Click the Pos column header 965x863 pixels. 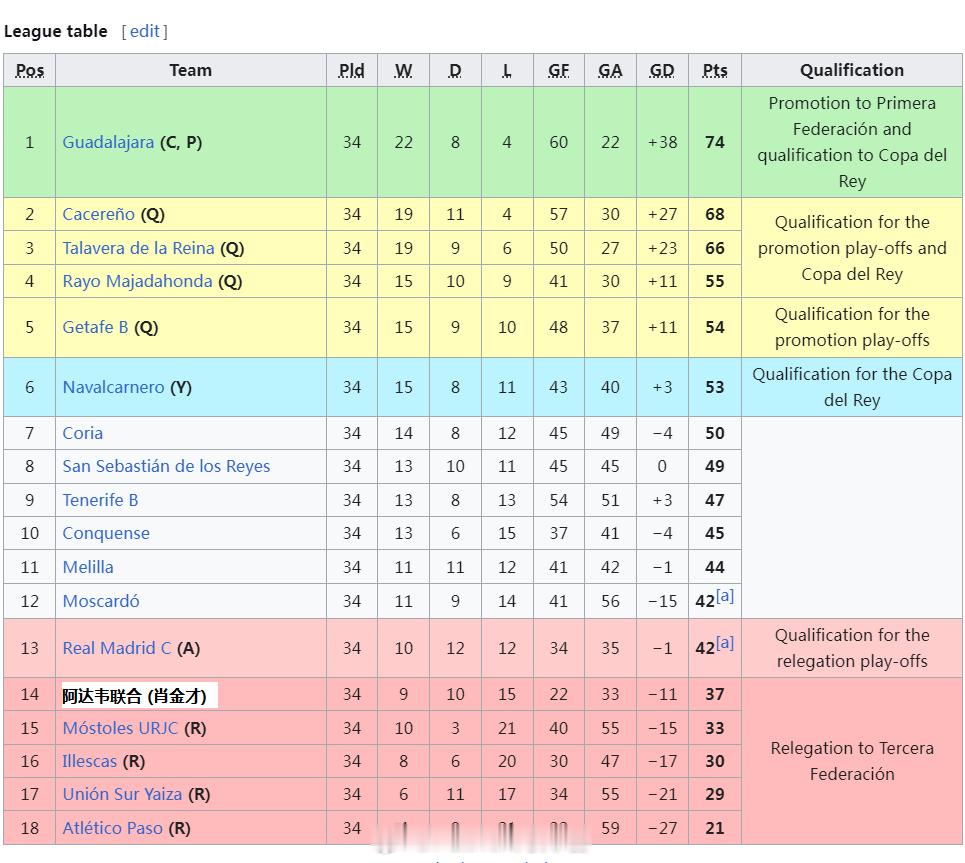tap(30, 70)
